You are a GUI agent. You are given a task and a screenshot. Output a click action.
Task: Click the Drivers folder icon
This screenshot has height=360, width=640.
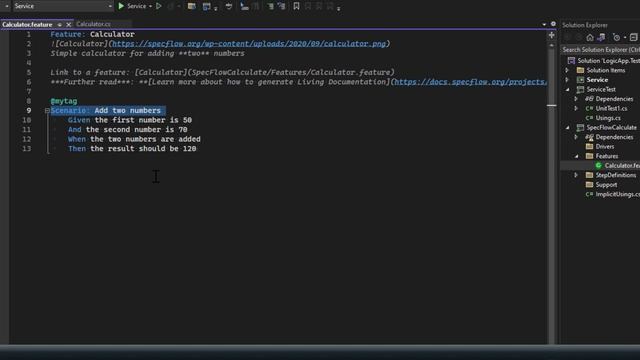589,146
